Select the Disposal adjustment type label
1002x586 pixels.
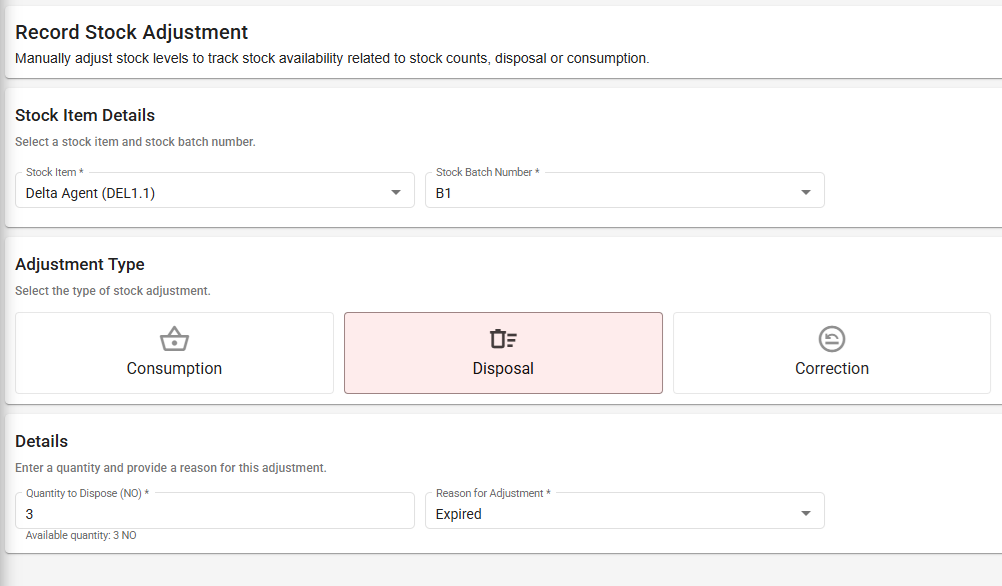(x=503, y=368)
